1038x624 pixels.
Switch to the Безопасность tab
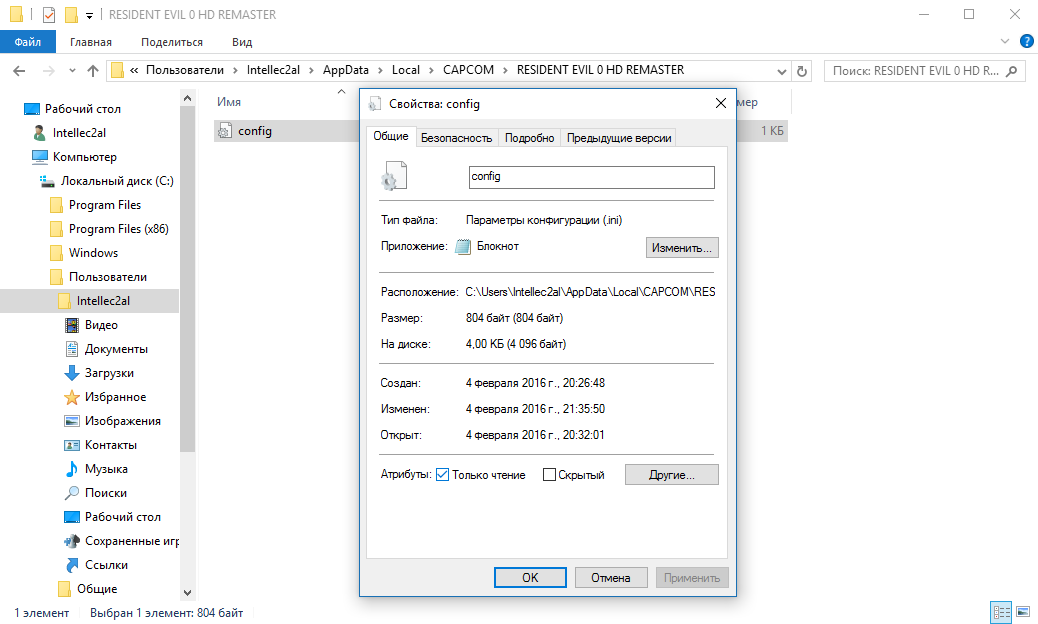point(456,138)
